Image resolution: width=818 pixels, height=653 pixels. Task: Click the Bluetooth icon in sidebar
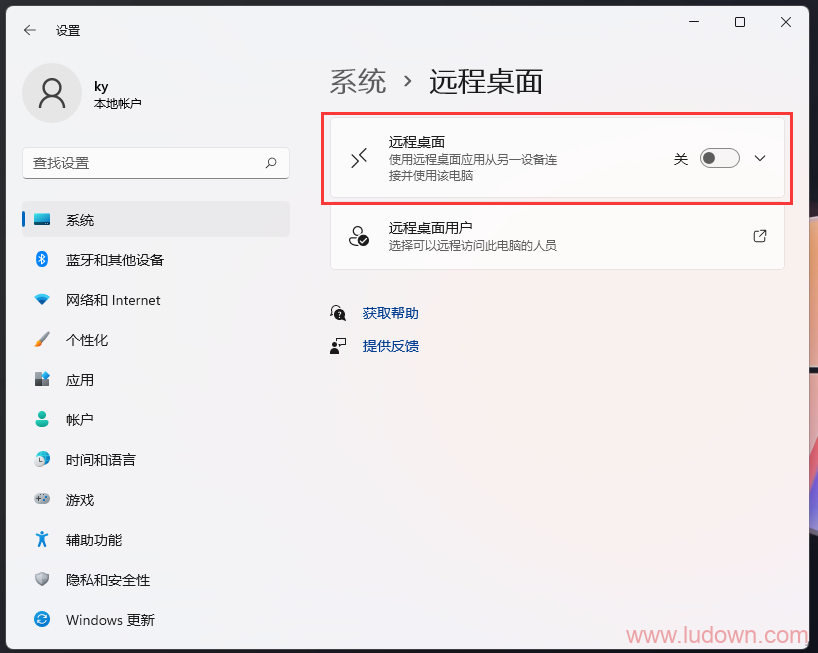42,259
